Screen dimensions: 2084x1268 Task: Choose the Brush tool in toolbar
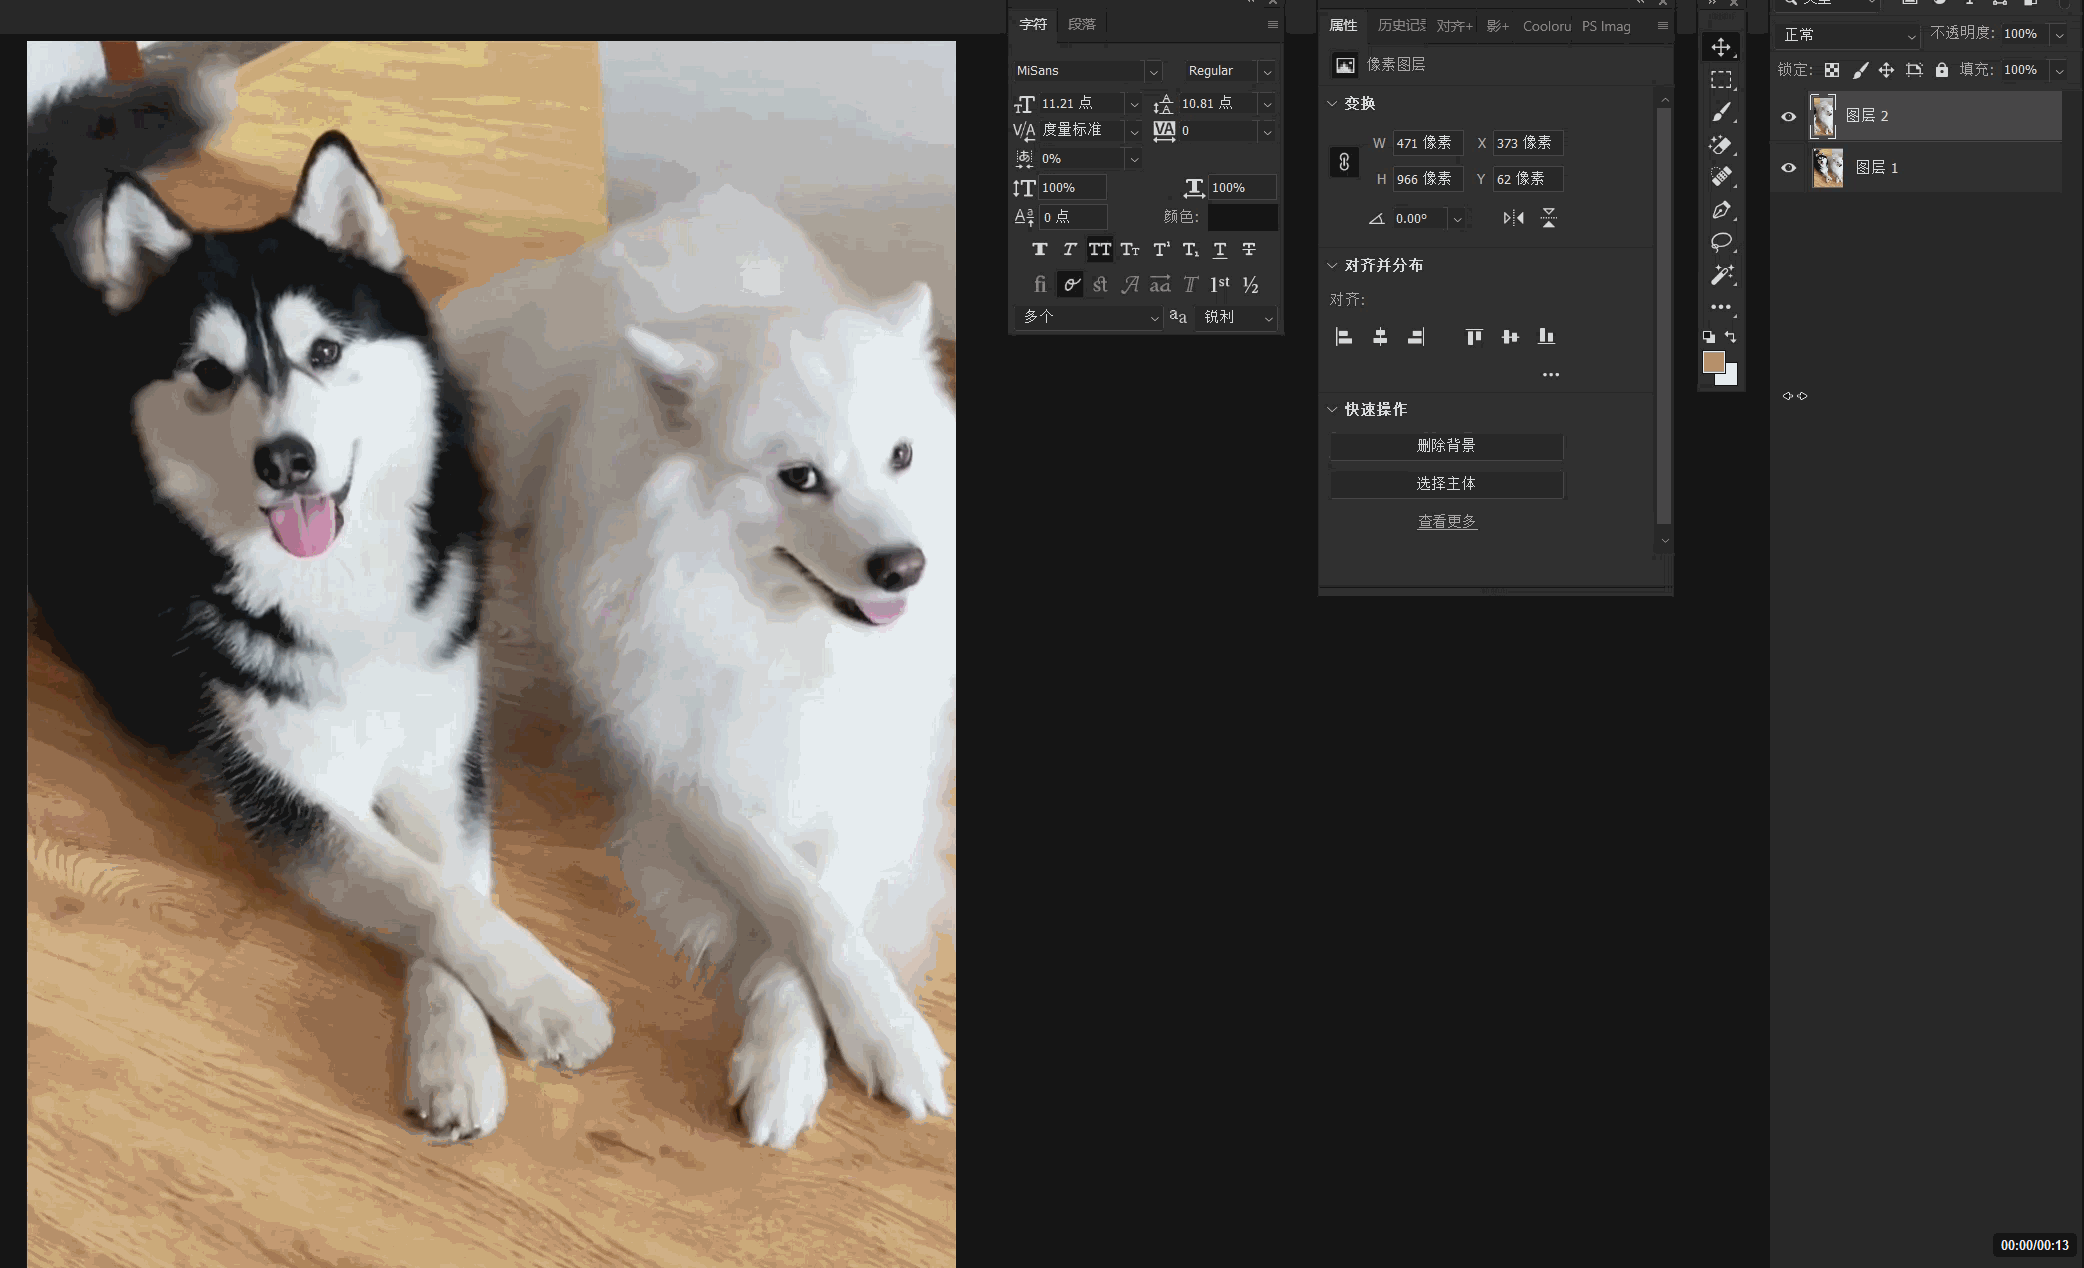point(1721,112)
